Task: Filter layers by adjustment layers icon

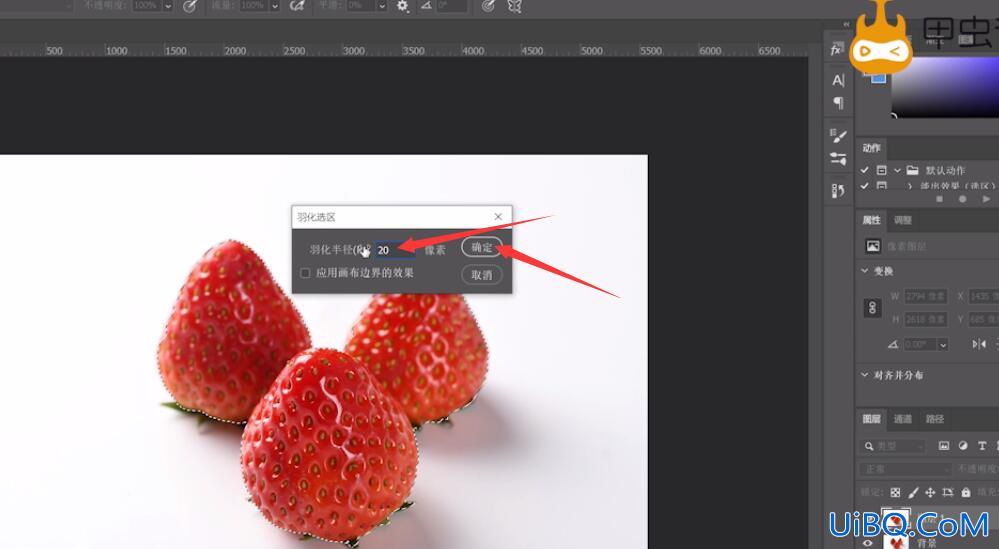Action: [963, 446]
